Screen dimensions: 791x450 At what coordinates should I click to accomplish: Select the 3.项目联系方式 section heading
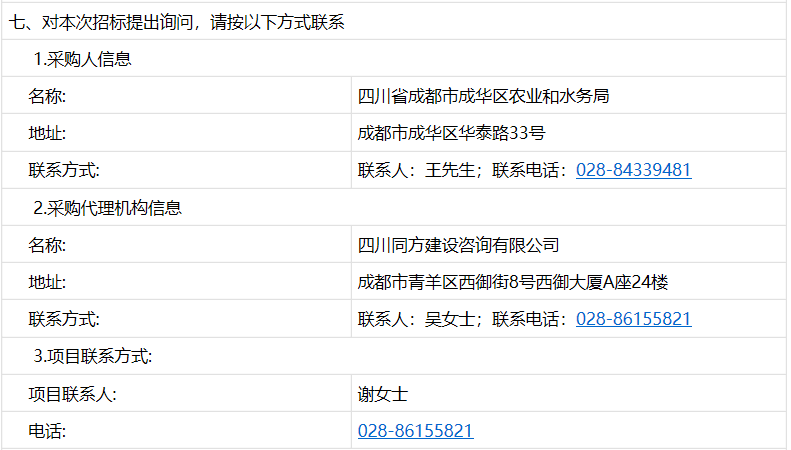pyautogui.click(x=93, y=356)
